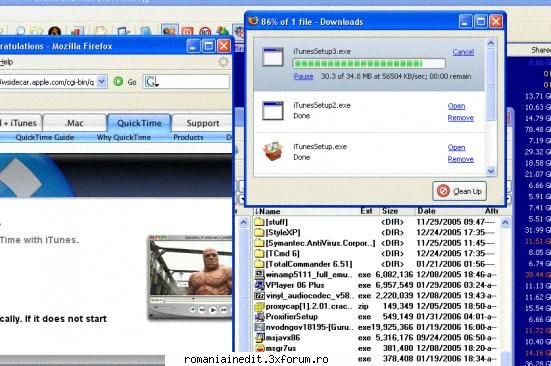
Task: Click the red square toolbar icon
Action: 187,32
